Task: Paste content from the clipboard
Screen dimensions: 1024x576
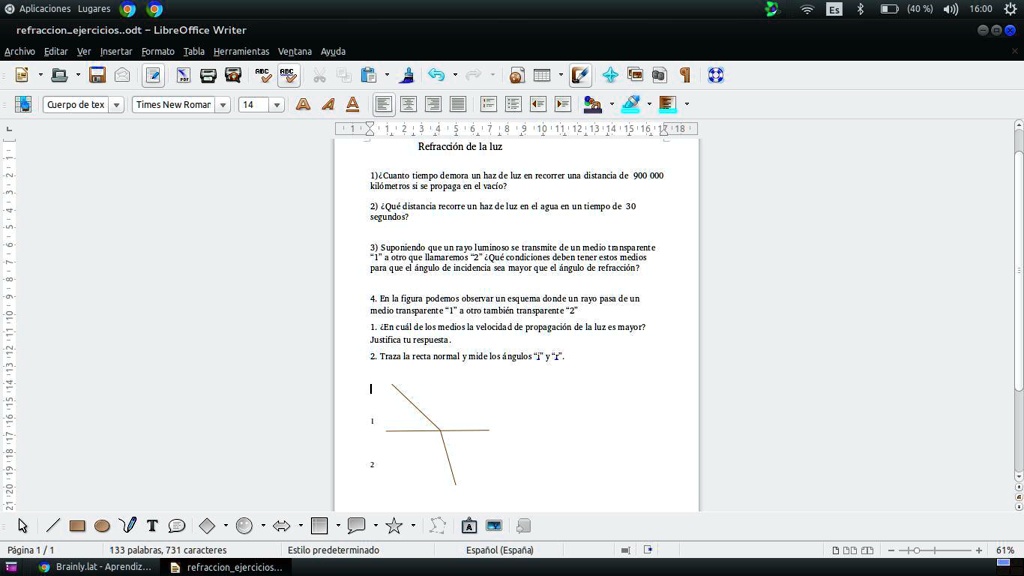Action: 368,74
